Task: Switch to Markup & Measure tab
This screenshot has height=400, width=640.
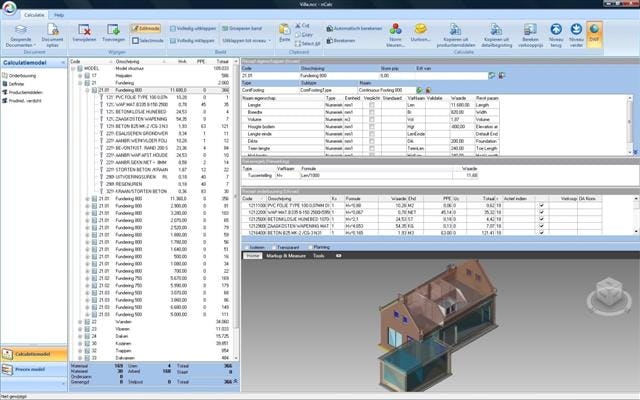Action: point(287,256)
